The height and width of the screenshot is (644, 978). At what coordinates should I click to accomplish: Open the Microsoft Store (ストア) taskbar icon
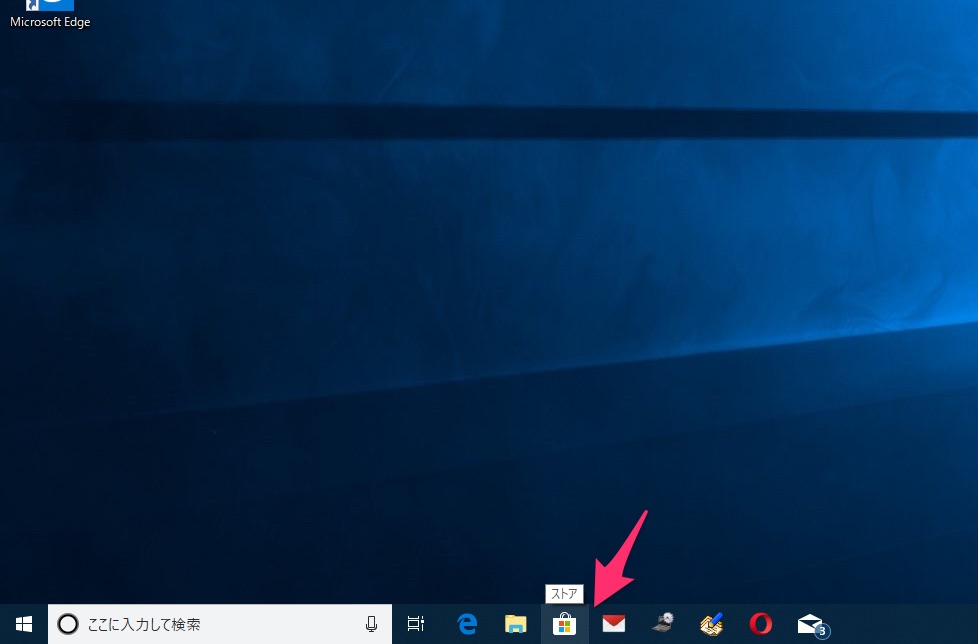coord(564,624)
